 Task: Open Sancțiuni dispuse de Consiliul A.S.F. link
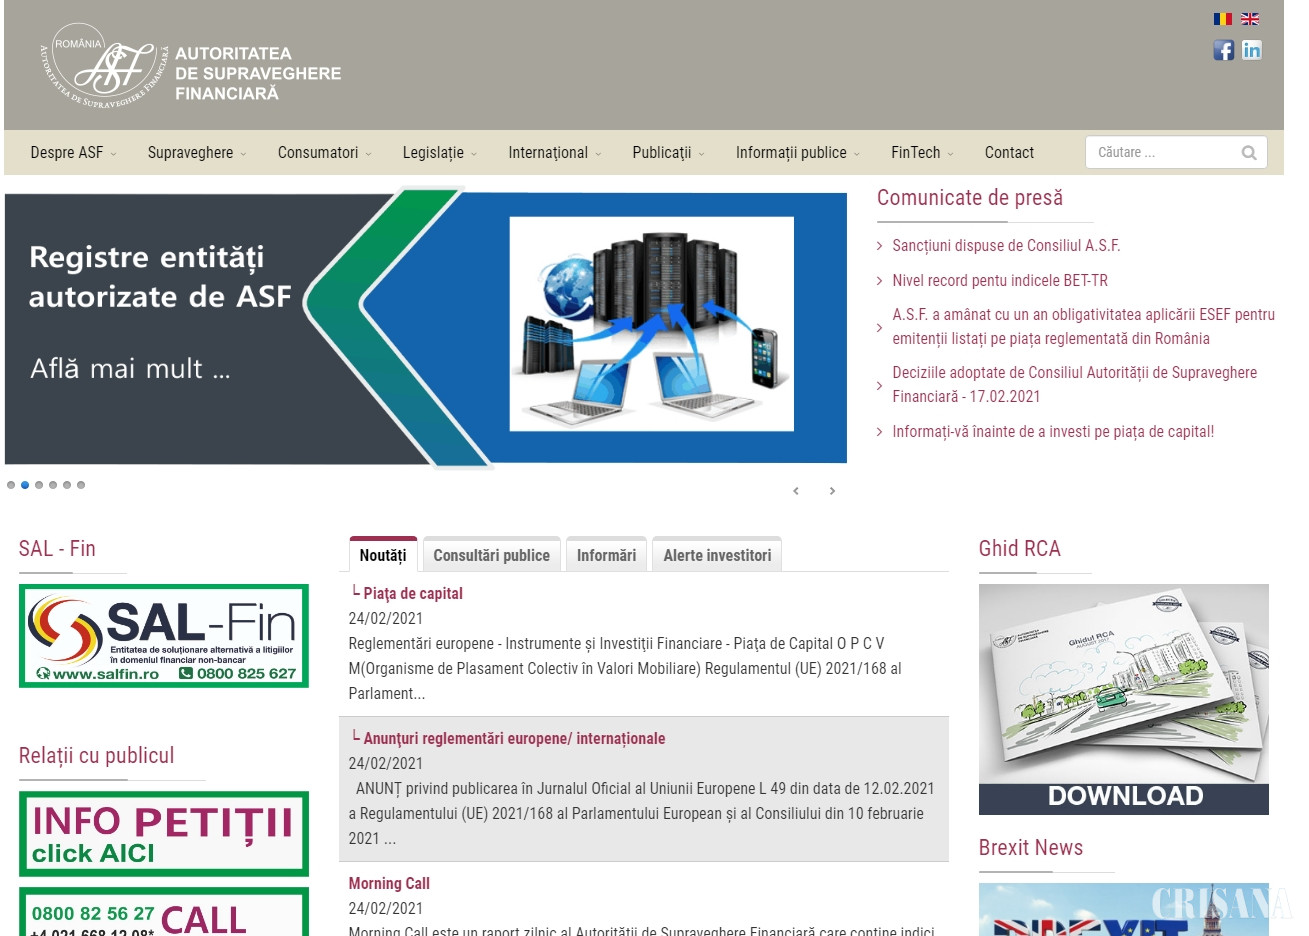tap(1006, 246)
